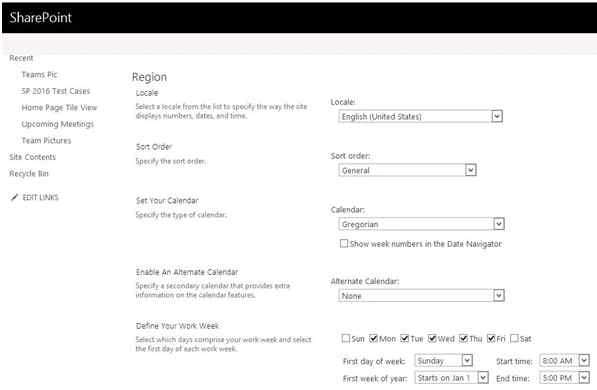Click the Region section heading
The image size is (597, 390).
[x=149, y=77]
